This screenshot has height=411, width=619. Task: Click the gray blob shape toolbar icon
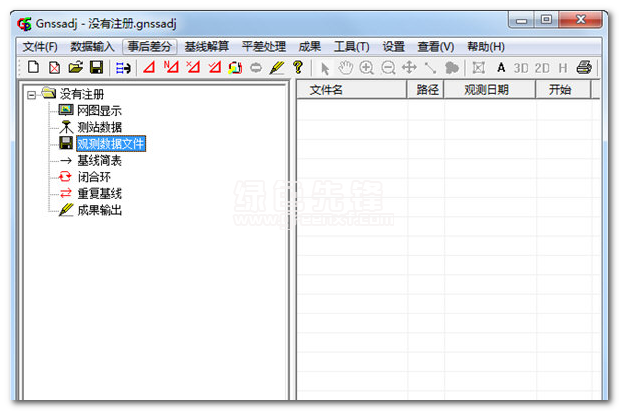click(x=452, y=68)
